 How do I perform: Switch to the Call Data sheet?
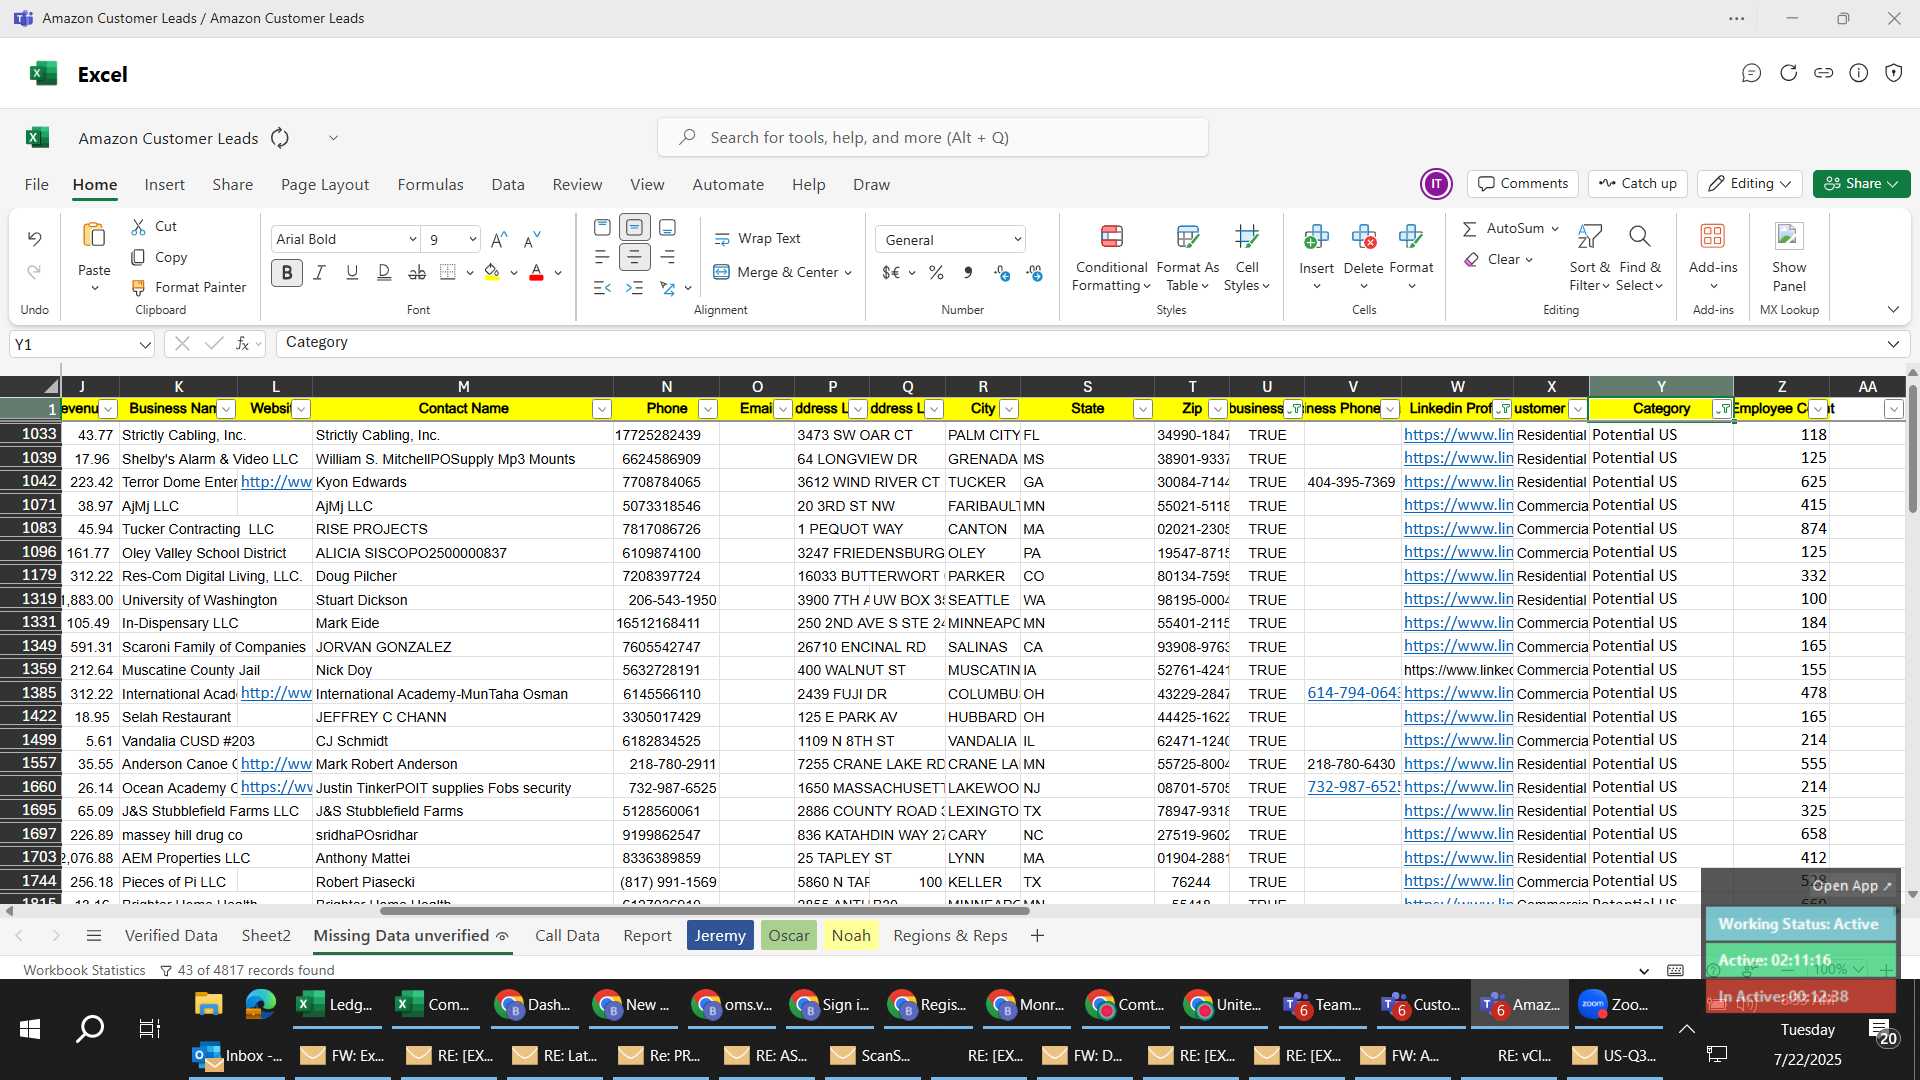[x=567, y=936]
